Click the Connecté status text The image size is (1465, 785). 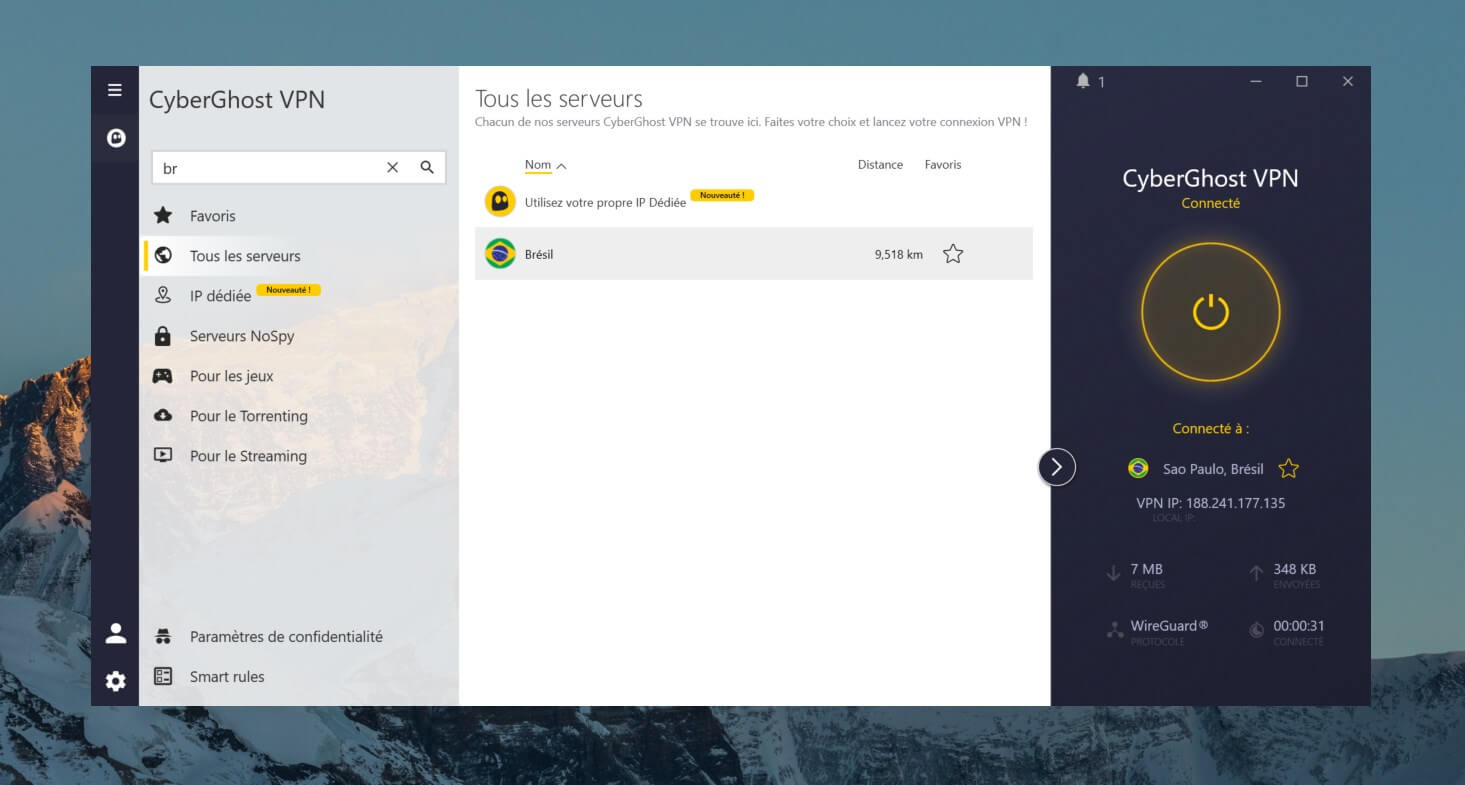1210,203
